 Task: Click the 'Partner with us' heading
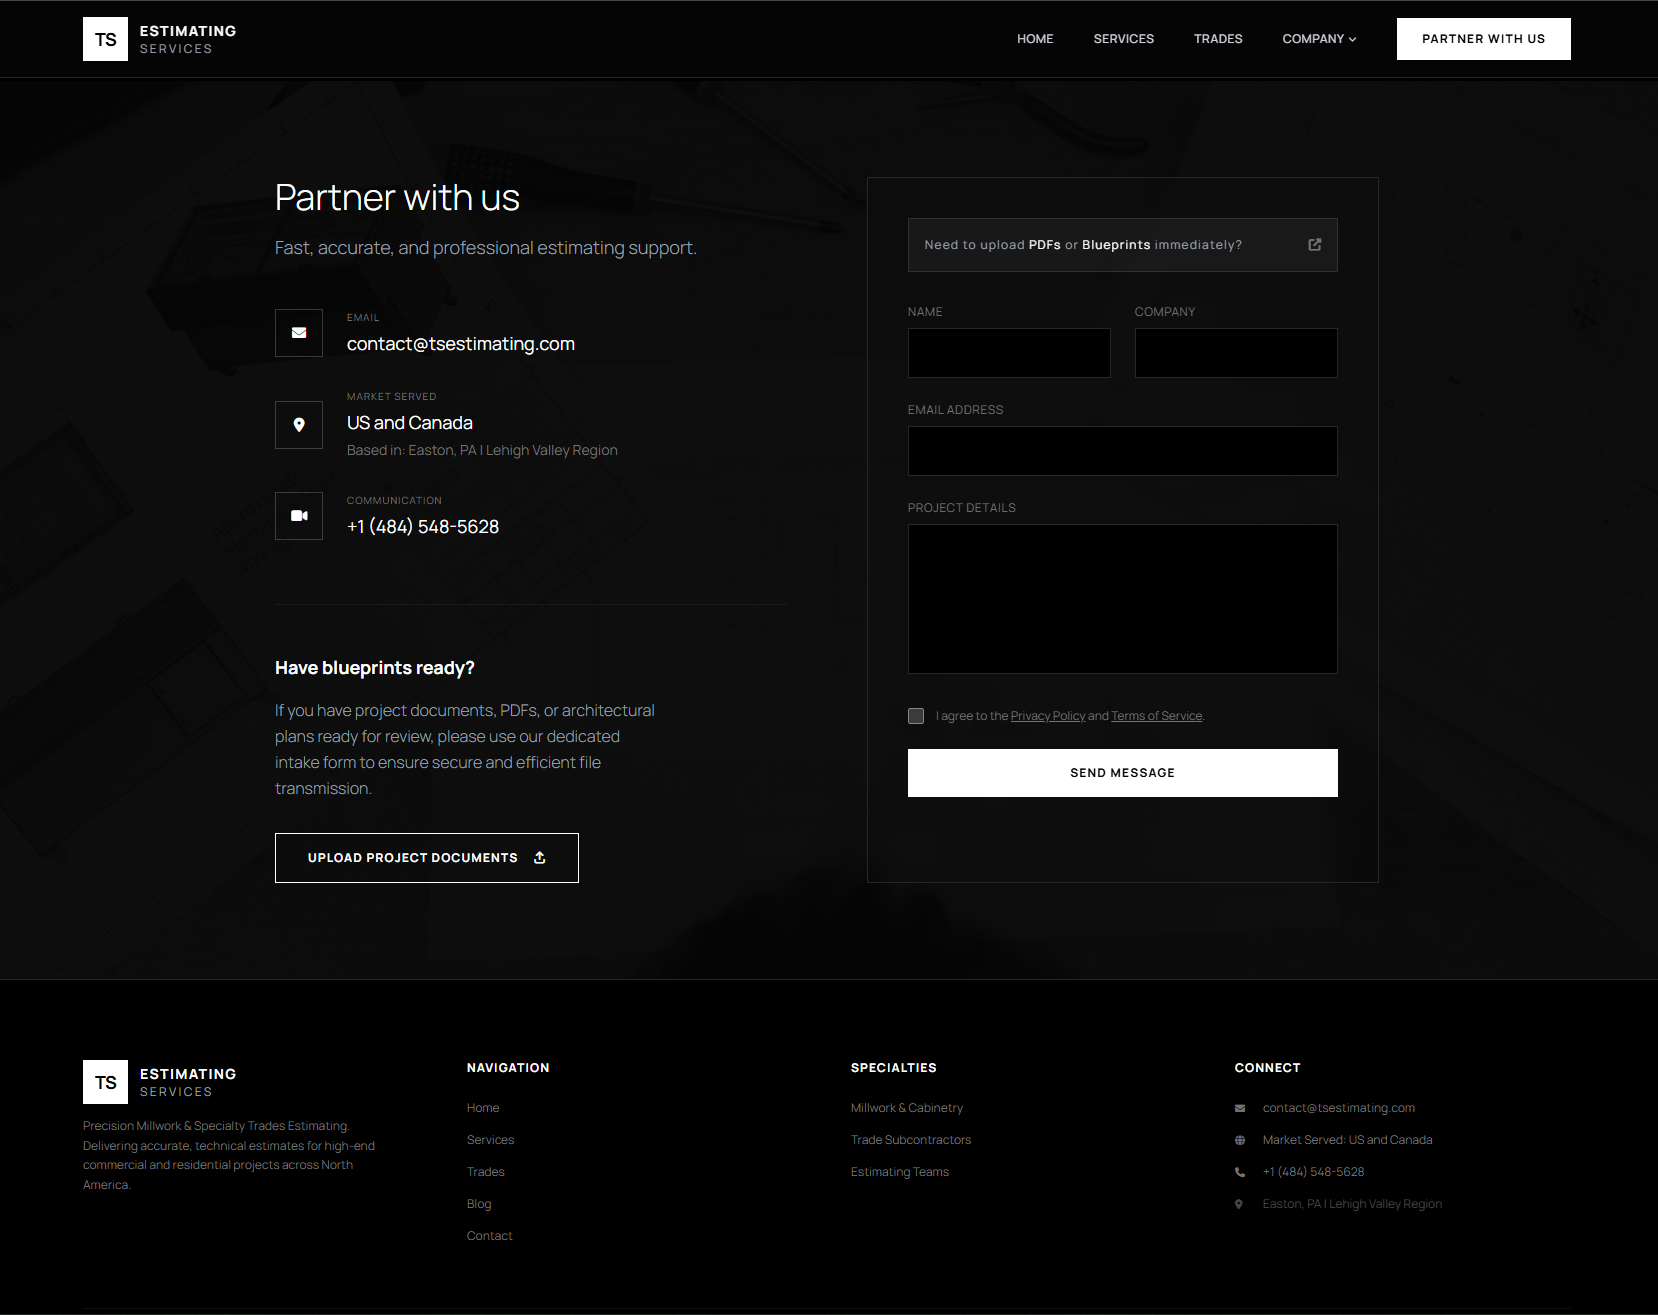397,198
